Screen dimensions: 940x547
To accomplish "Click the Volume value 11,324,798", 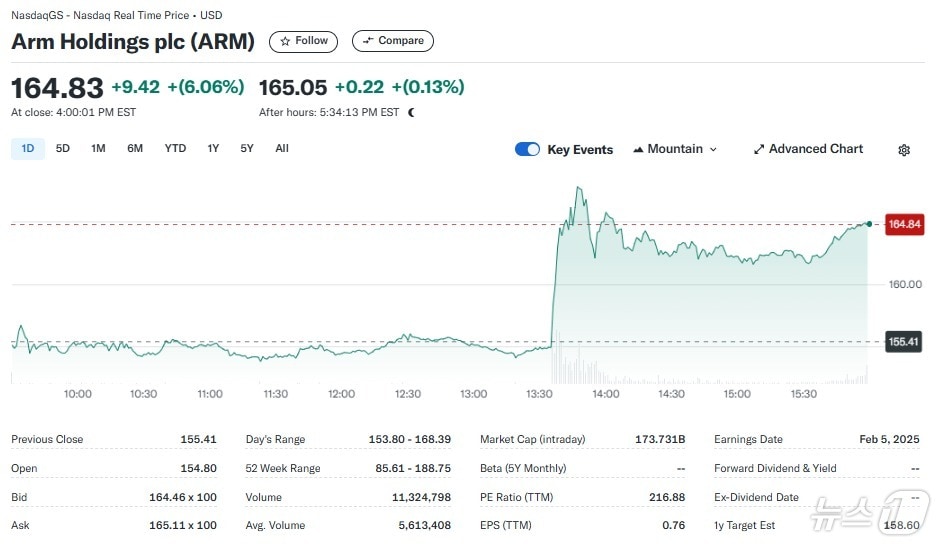I will [x=421, y=497].
